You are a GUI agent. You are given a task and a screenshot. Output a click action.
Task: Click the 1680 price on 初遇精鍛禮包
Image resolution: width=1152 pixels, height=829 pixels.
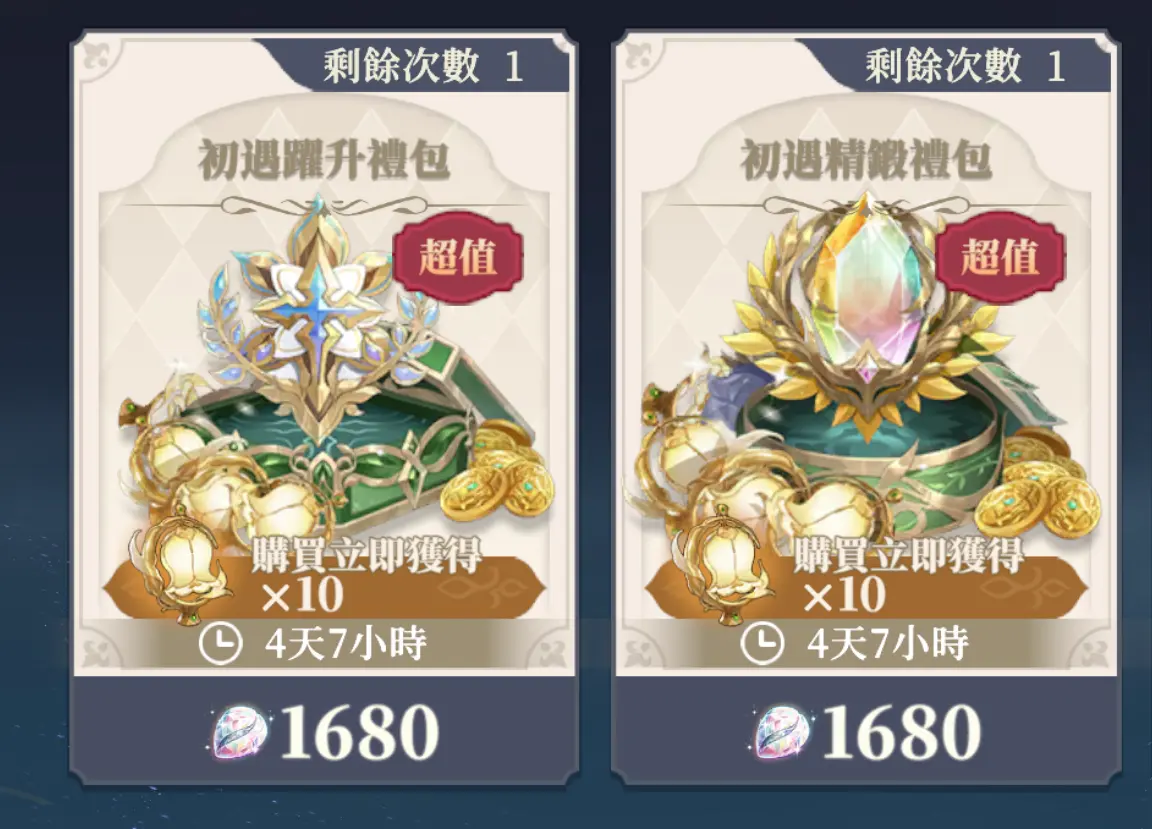pyautogui.click(x=901, y=732)
